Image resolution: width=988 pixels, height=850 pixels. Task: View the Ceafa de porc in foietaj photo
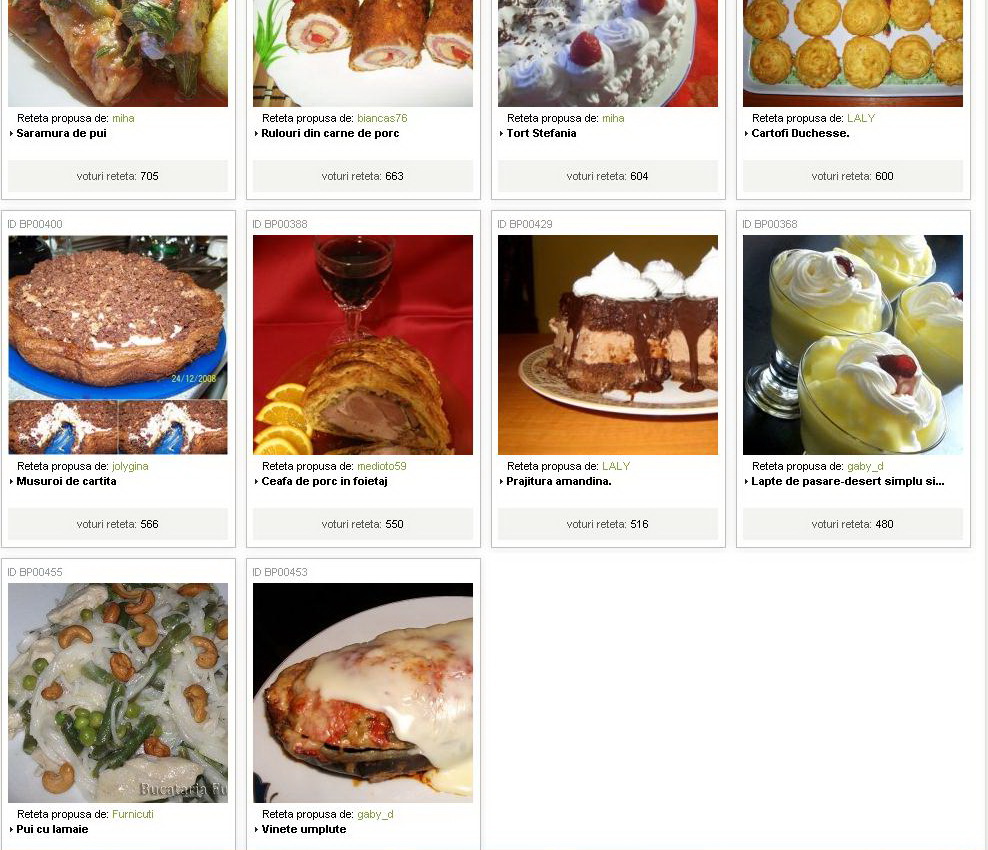363,345
